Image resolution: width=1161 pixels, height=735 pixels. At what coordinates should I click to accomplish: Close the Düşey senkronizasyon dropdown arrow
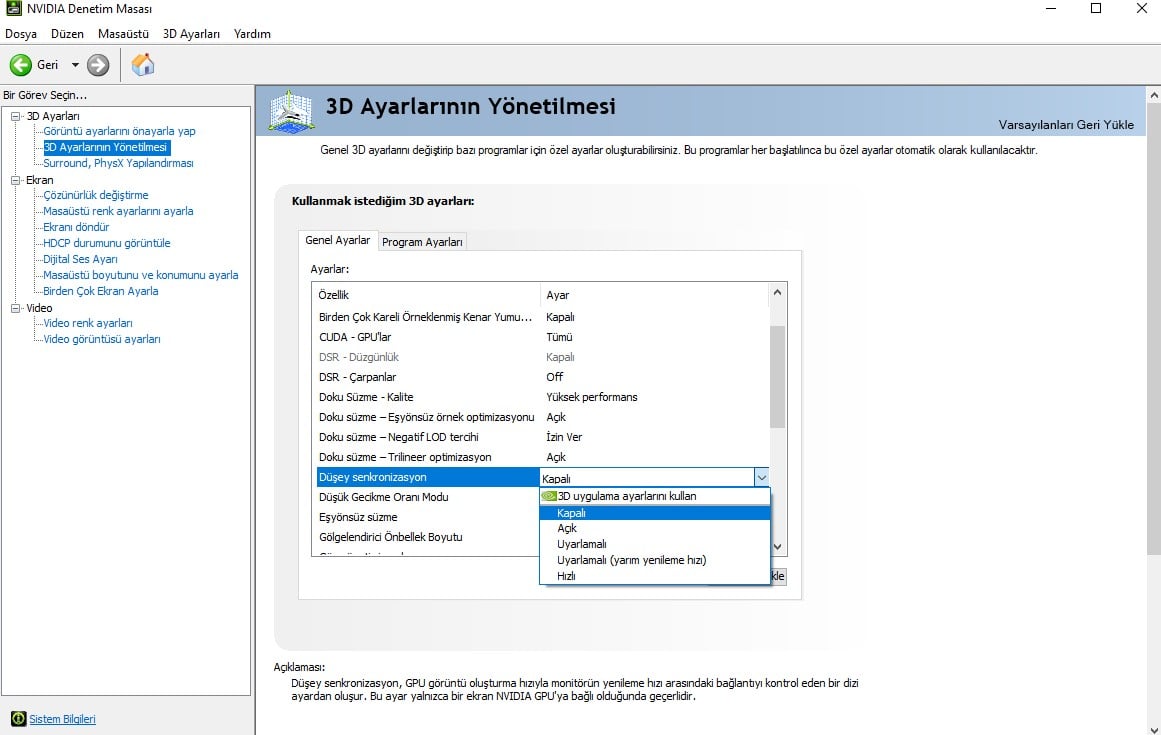pyautogui.click(x=761, y=478)
